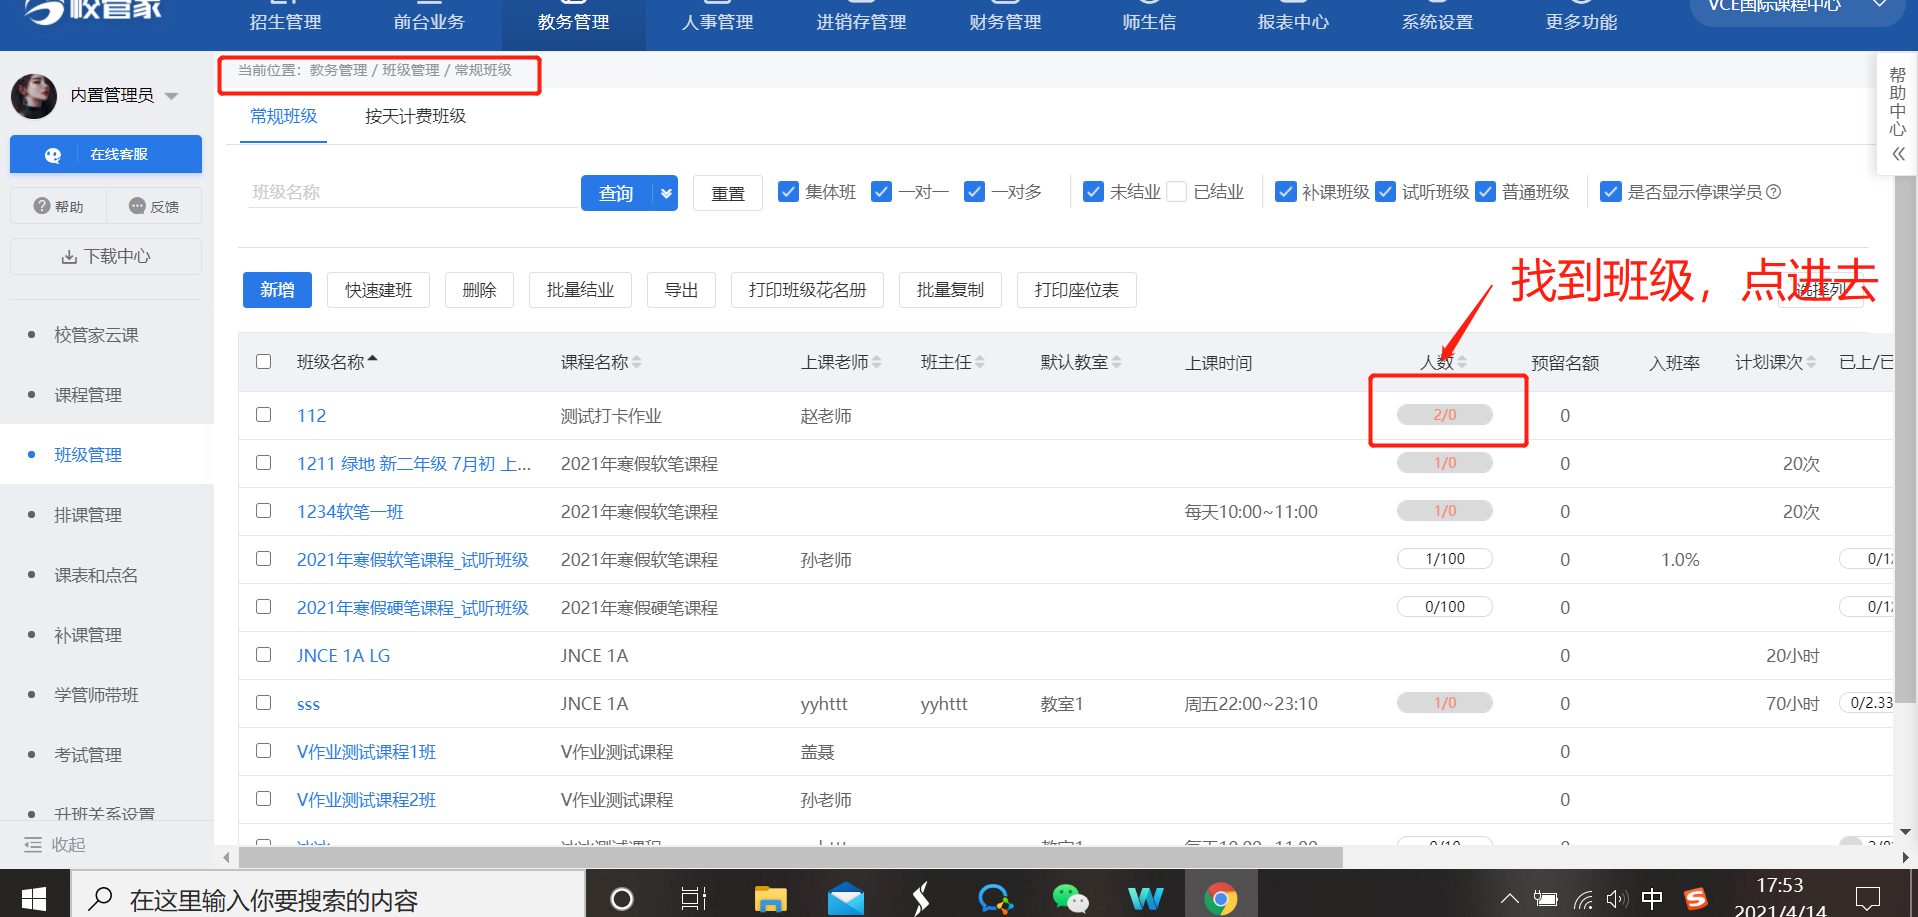Switch to the 按天计费班级 tab
This screenshot has width=1918, height=917.
coord(416,116)
